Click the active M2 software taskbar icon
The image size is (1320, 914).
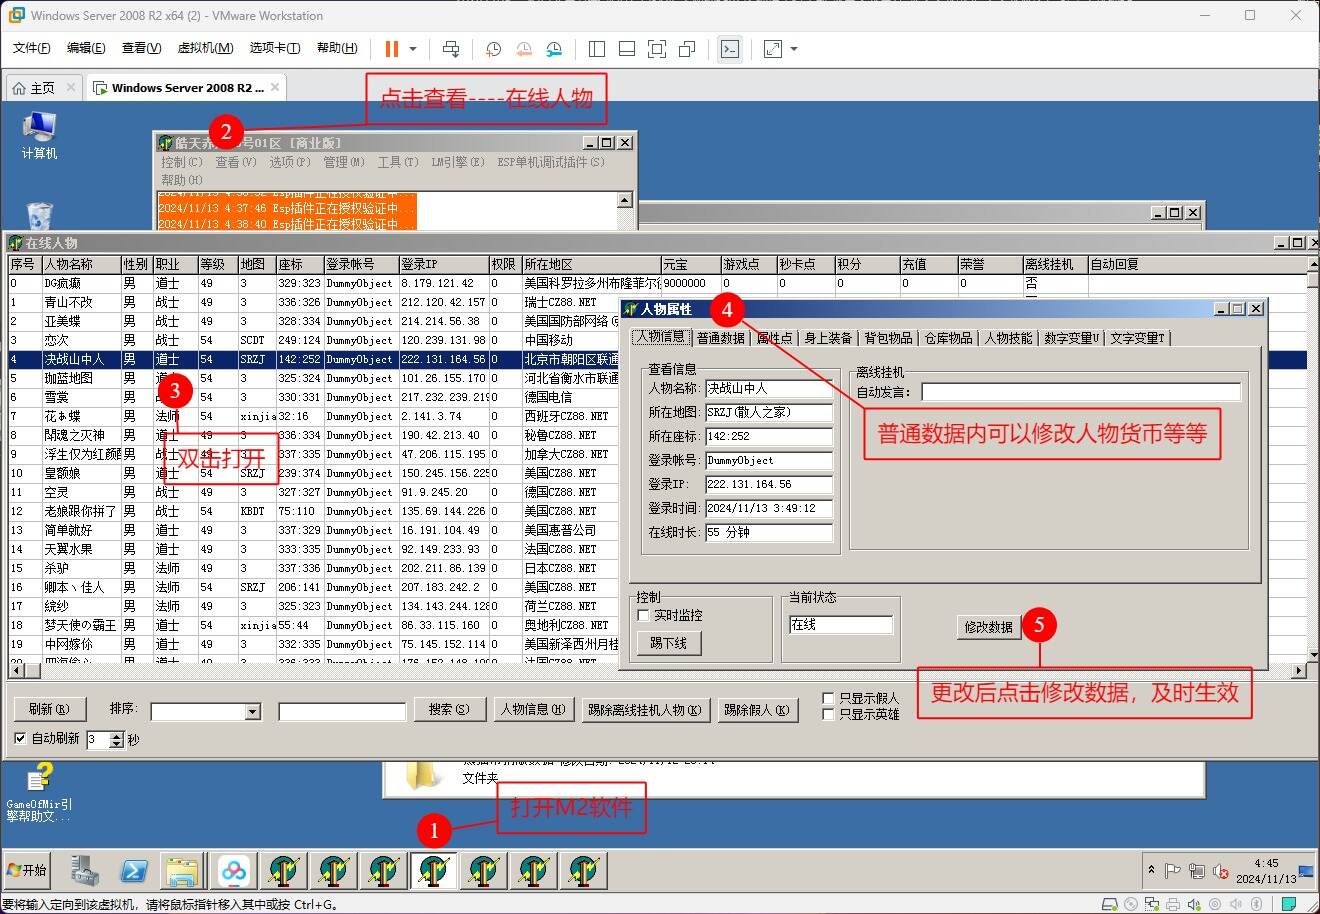click(433, 871)
